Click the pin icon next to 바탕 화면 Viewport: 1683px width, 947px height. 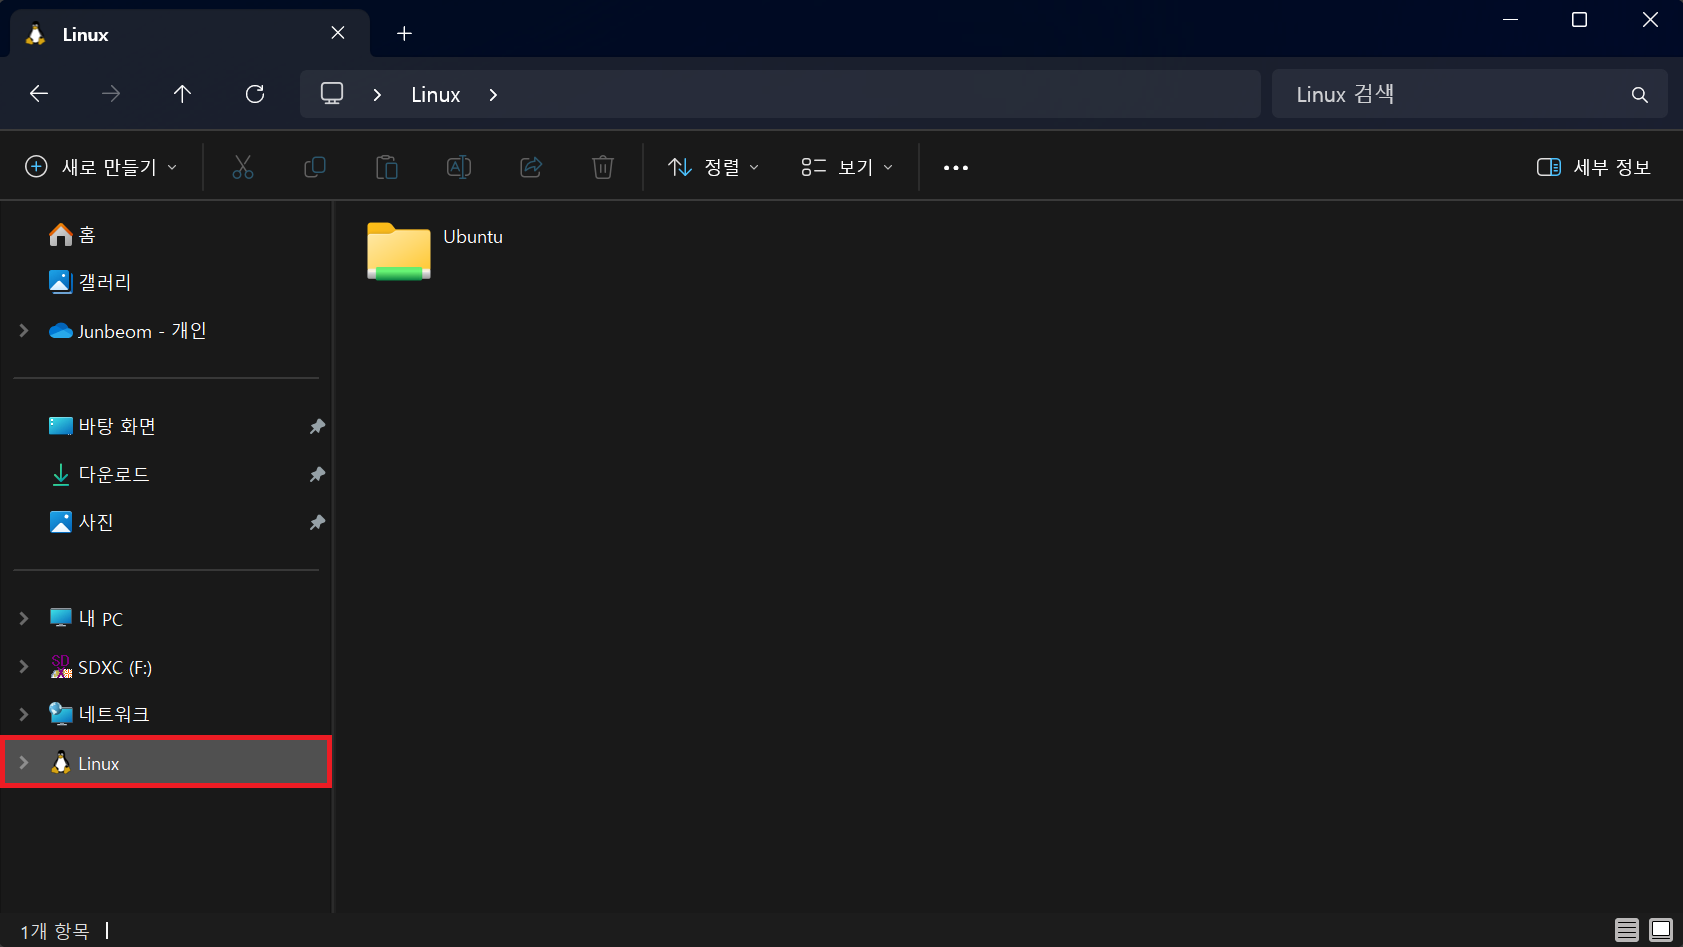click(x=317, y=427)
